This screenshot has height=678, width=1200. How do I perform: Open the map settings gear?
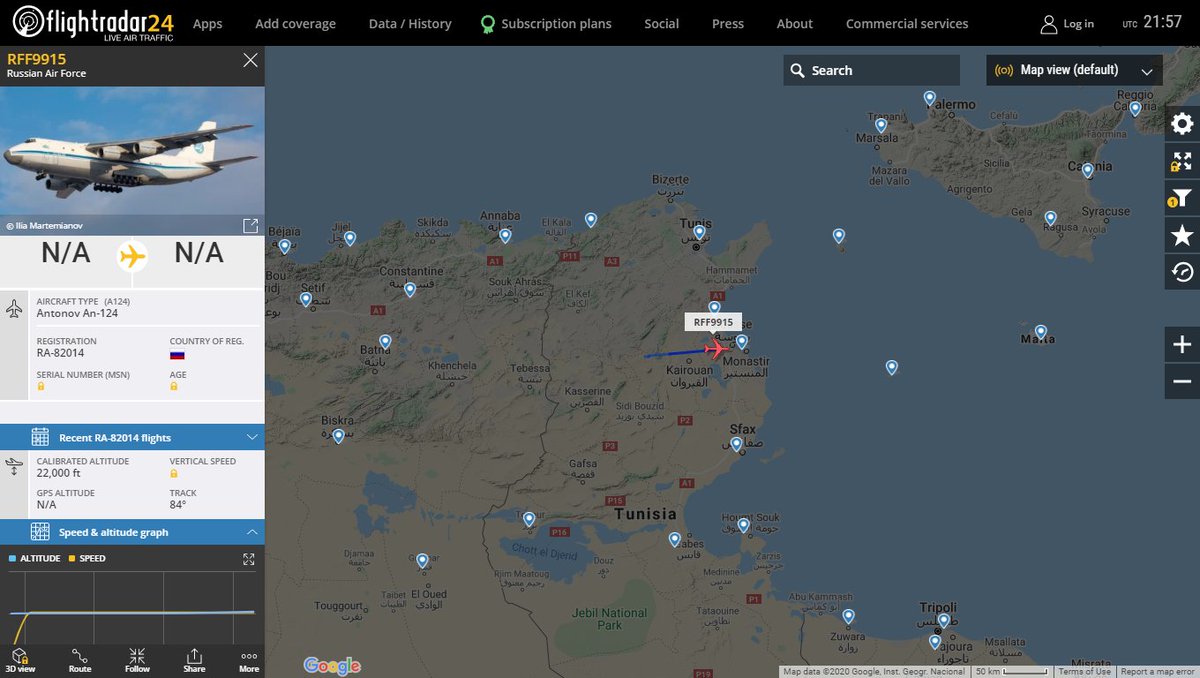tap(1182, 124)
